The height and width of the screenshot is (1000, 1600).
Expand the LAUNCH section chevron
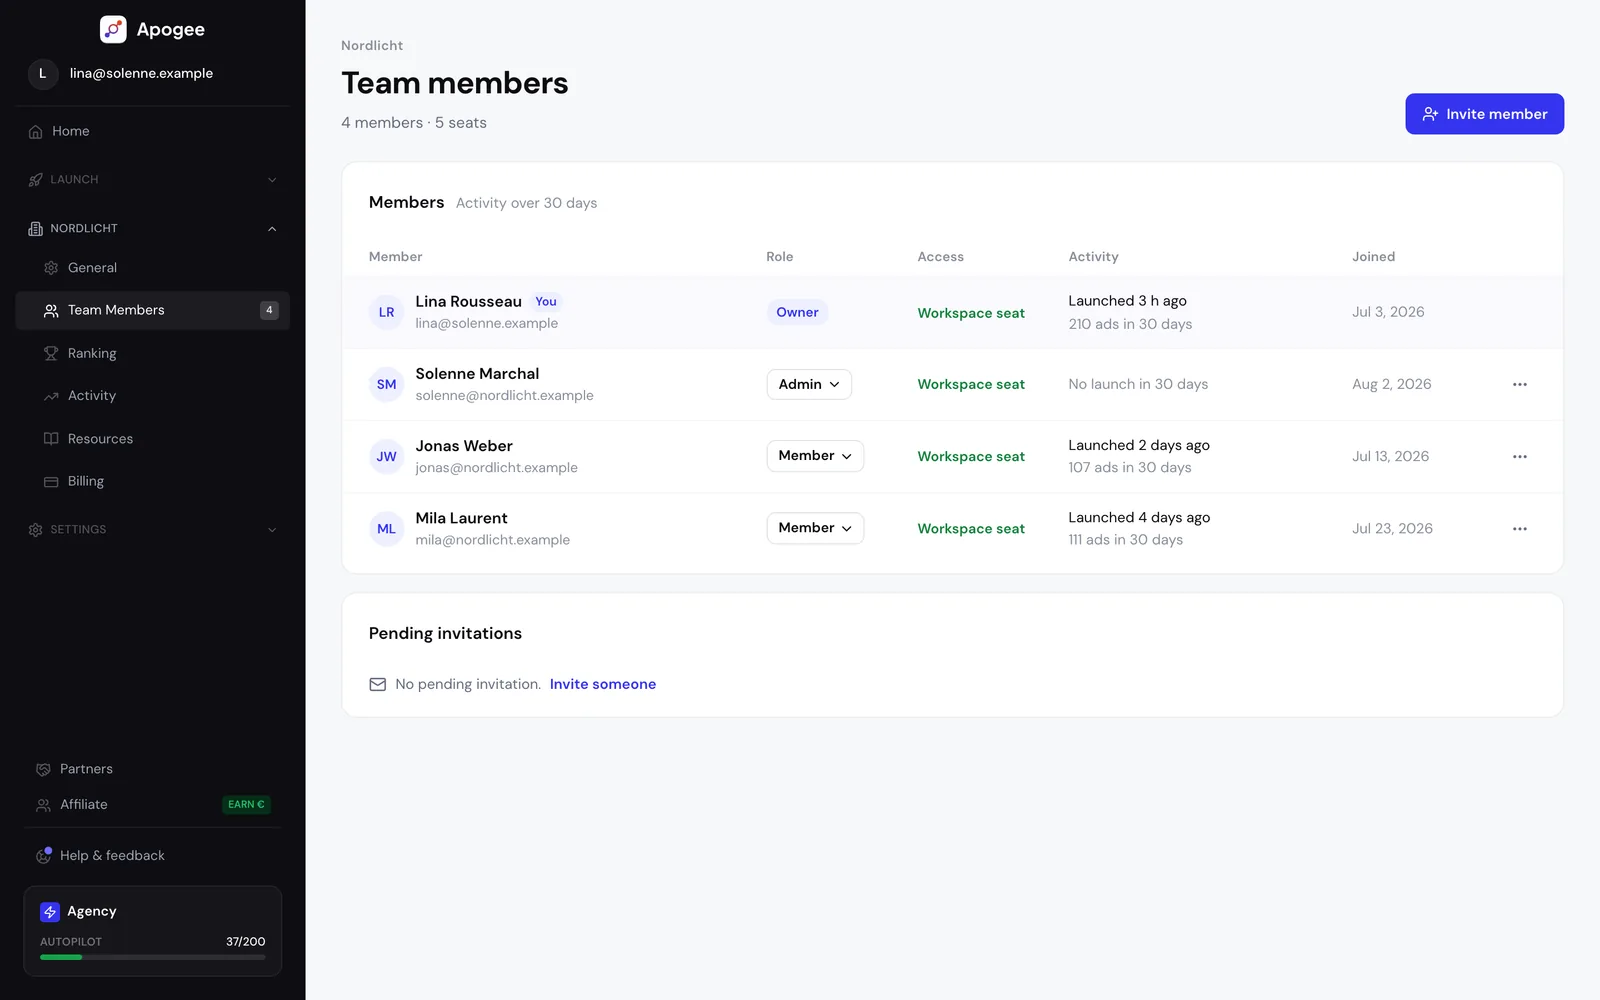point(272,180)
